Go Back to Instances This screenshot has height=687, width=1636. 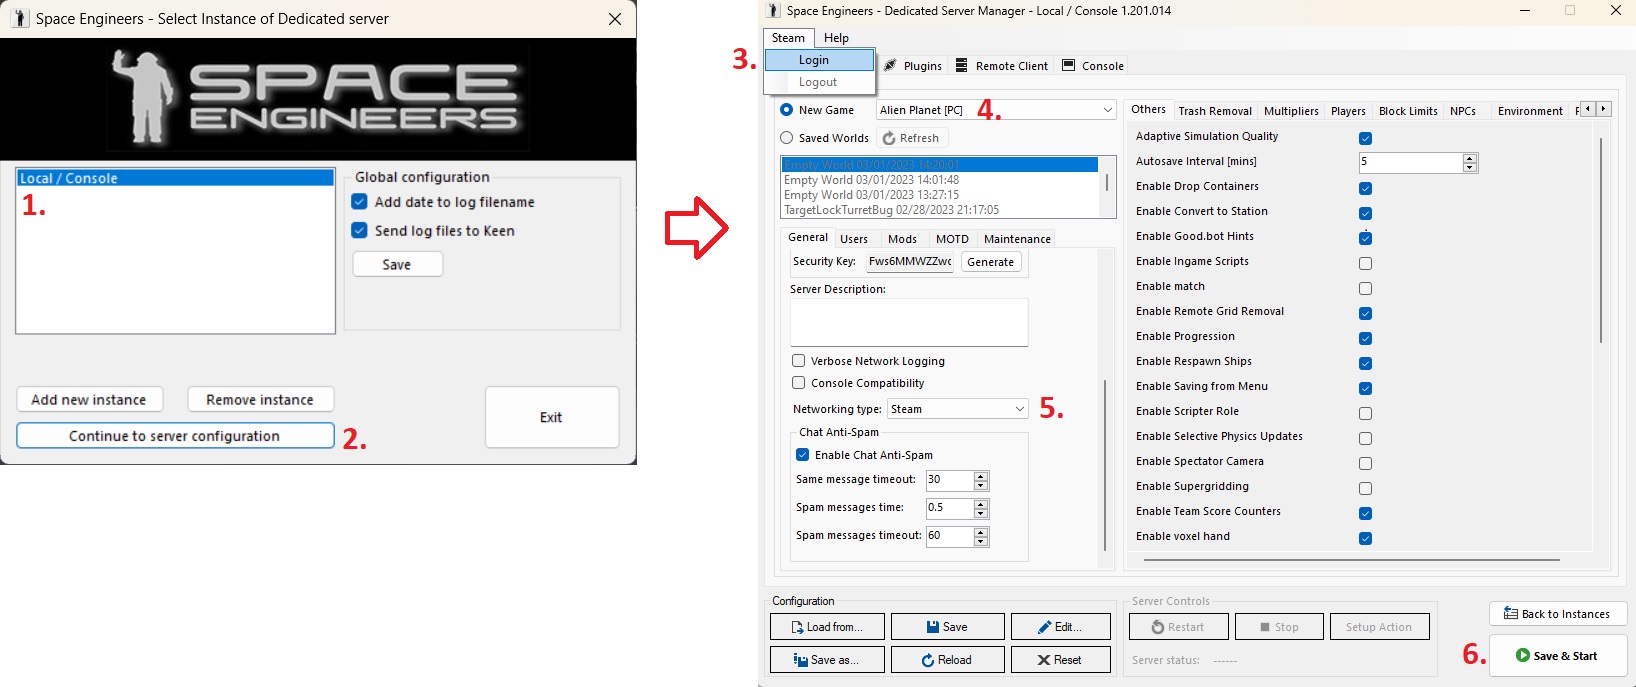[x=1557, y=614]
